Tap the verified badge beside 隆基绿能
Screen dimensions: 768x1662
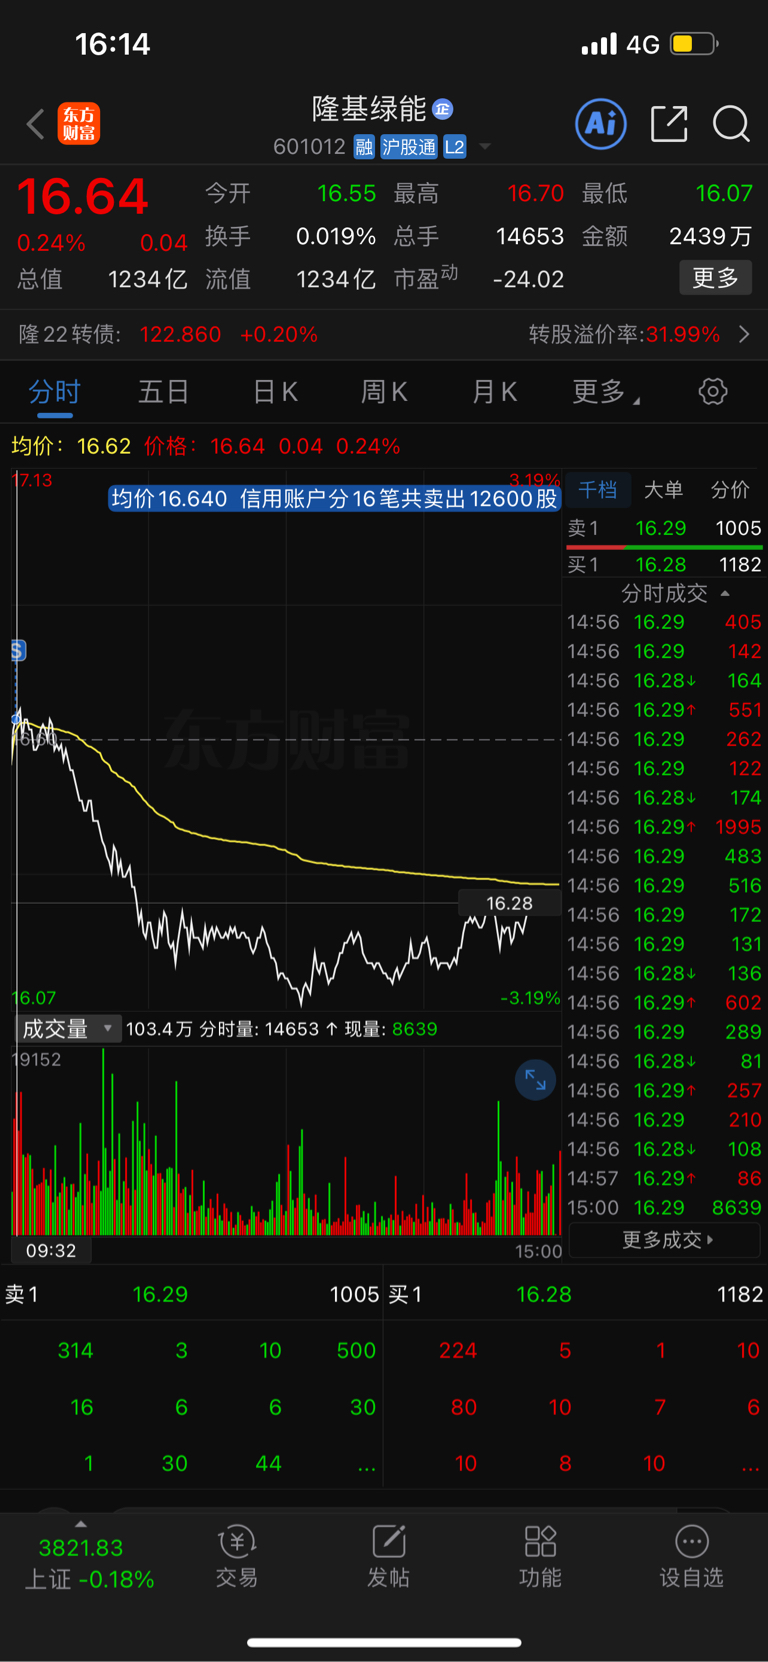click(x=443, y=108)
